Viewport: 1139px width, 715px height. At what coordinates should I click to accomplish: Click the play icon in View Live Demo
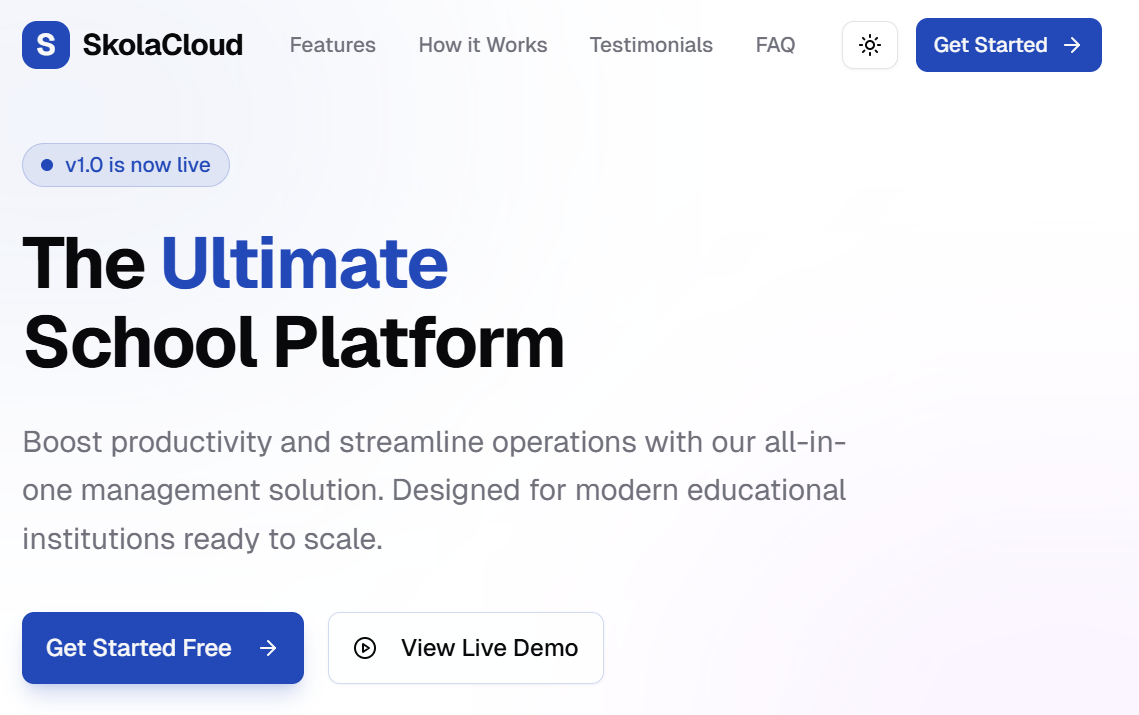(365, 648)
